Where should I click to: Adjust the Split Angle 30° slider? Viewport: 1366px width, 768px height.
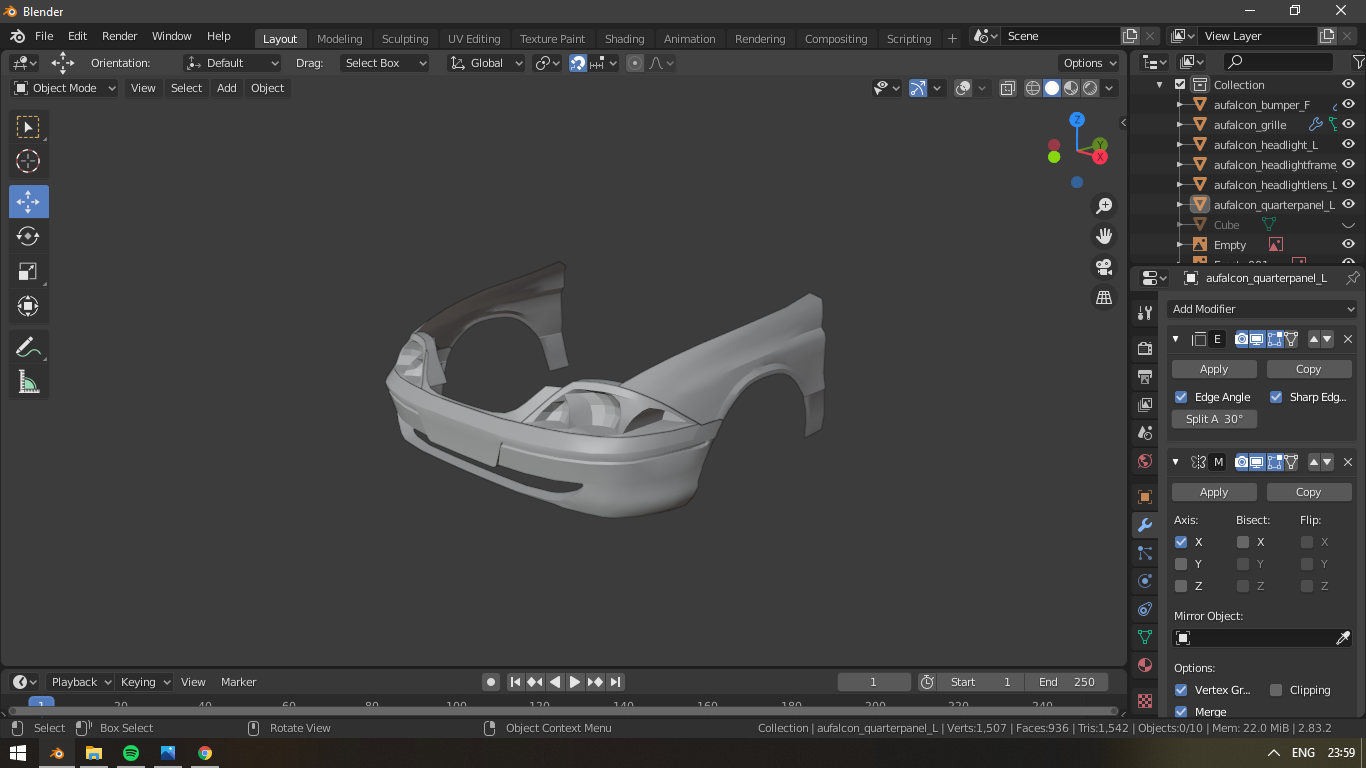tap(1214, 419)
